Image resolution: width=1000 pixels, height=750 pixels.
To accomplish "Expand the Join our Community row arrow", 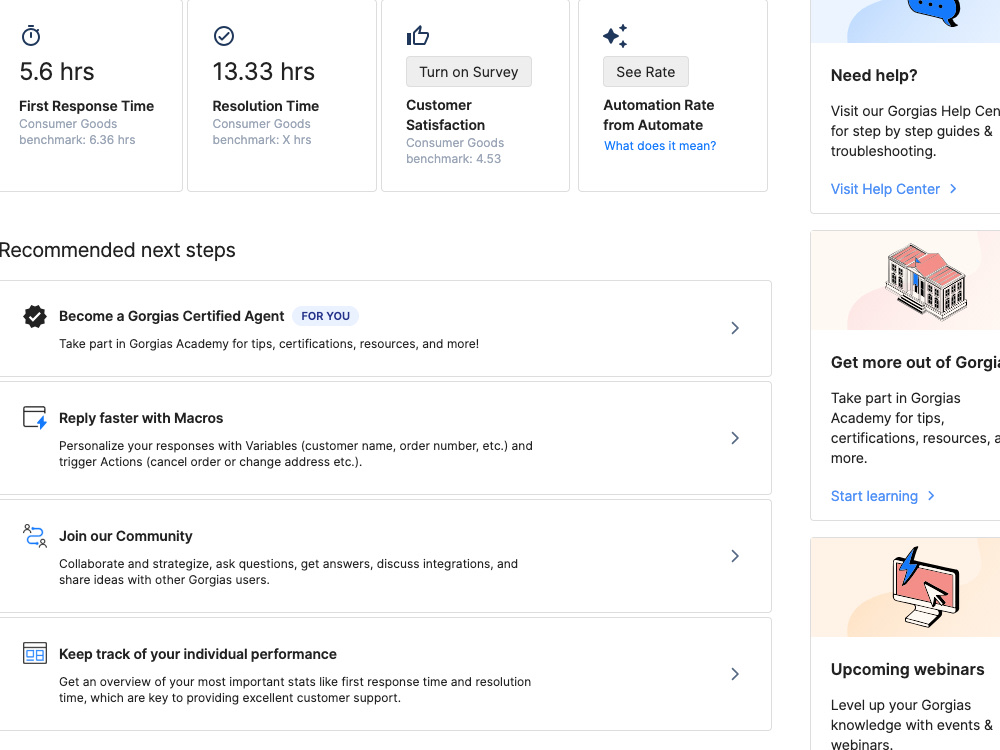I will point(735,556).
